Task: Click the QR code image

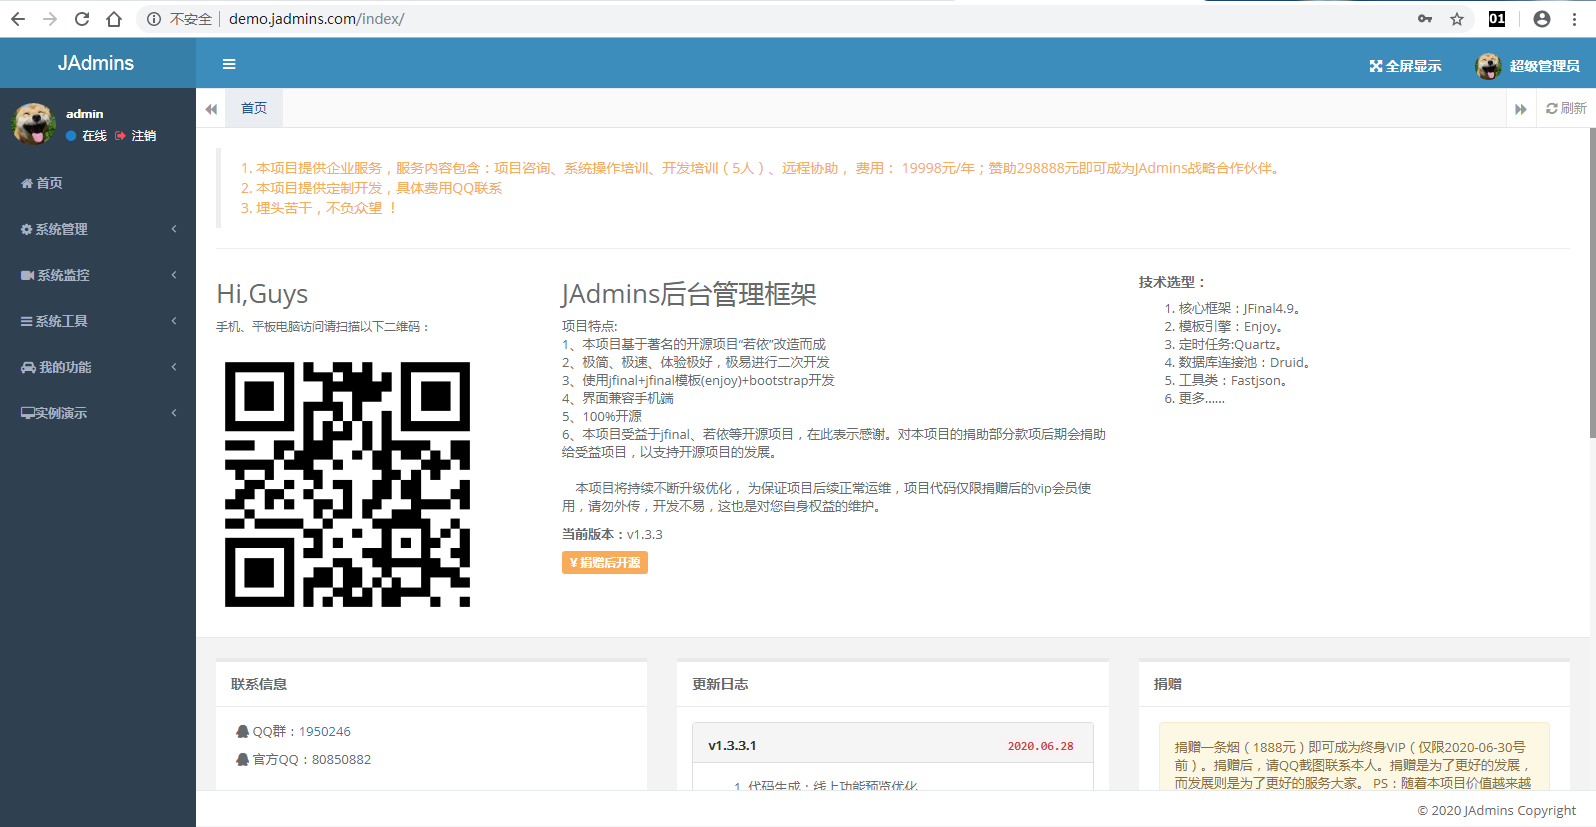Action: click(x=347, y=484)
